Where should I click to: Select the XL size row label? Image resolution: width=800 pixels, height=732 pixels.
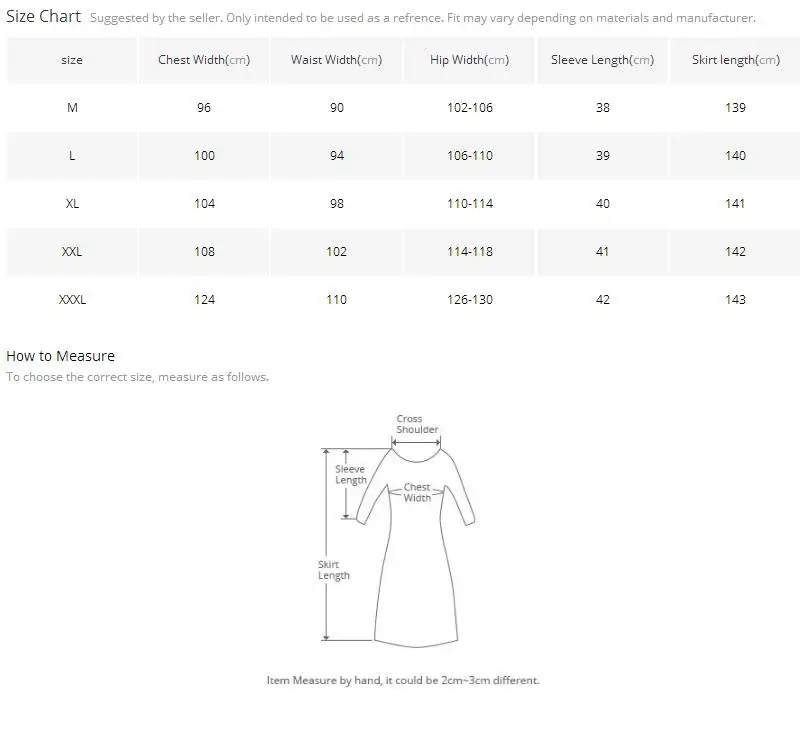click(x=72, y=204)
